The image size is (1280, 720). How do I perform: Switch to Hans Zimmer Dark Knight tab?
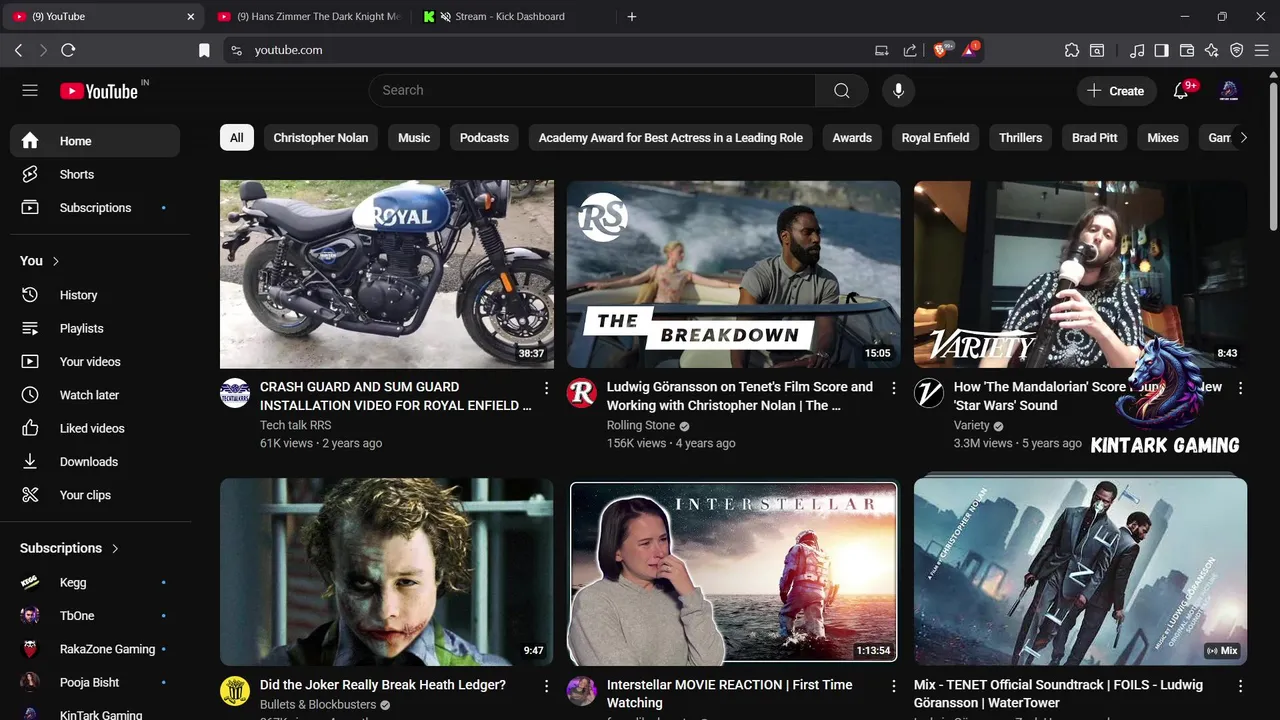308,16
